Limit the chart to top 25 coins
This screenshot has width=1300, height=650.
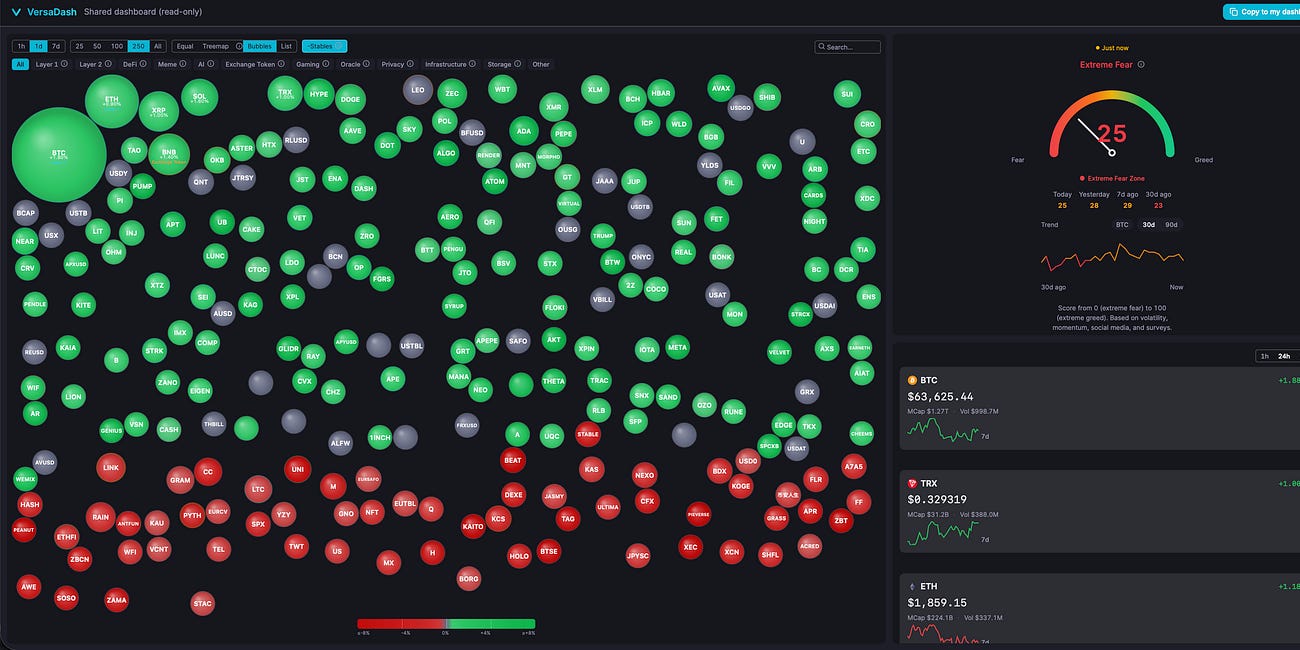(x=79, y=46)
